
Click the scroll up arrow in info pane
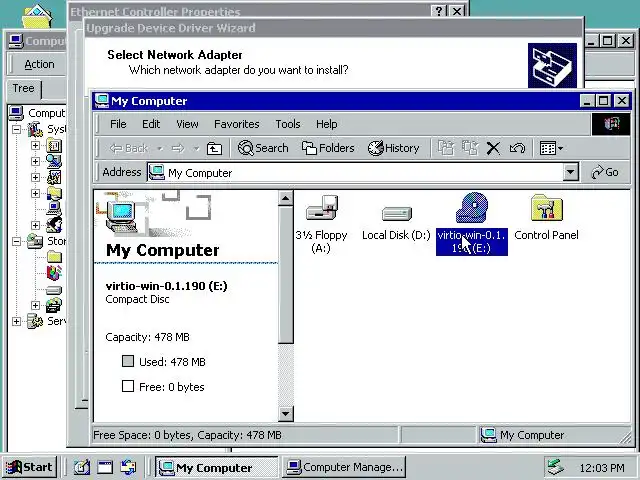click(x=285, y=198)
